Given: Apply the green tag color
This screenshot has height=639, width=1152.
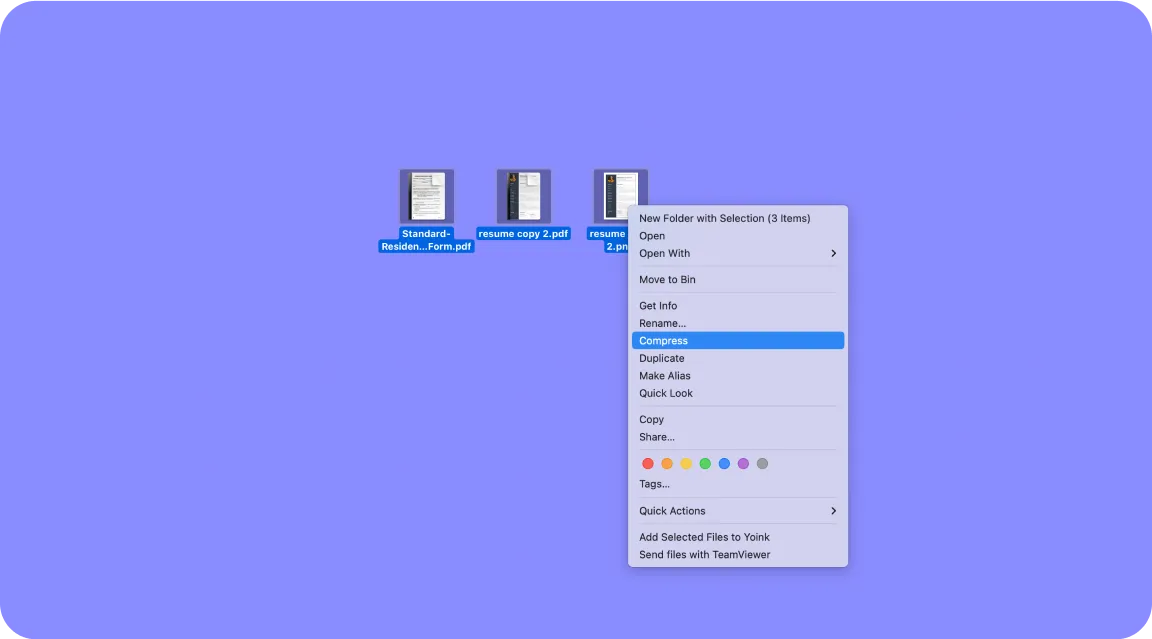Looking at the screenshot, I should [705, 463].
